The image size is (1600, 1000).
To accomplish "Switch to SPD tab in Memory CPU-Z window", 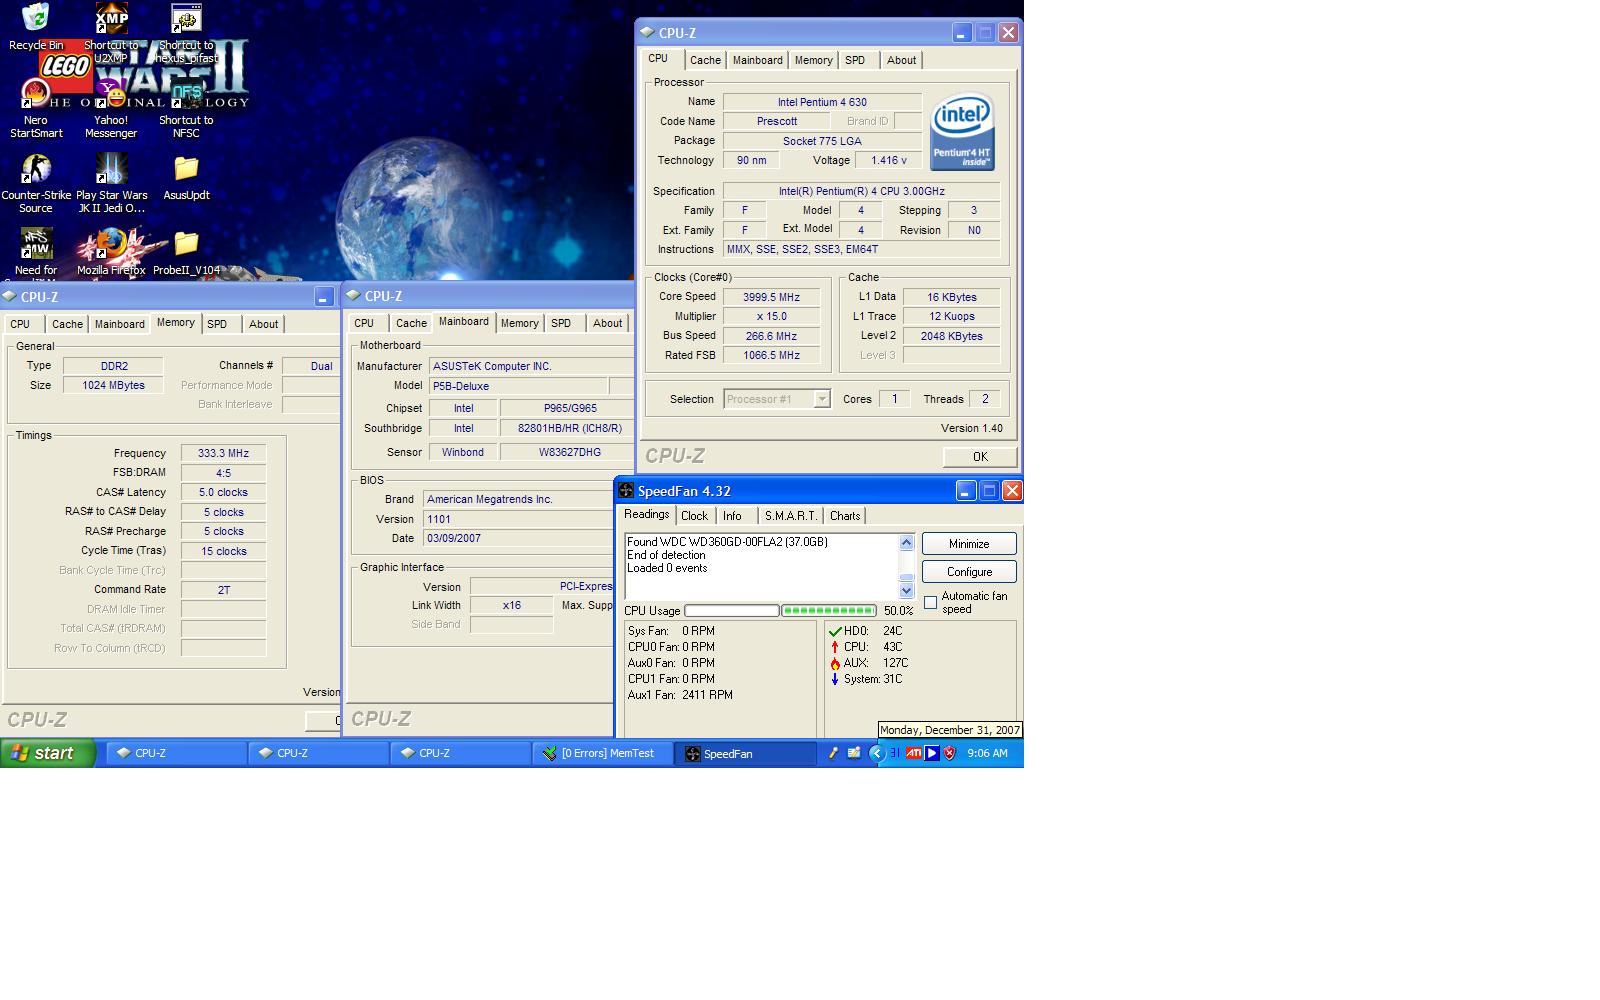I will click(217, 324).
